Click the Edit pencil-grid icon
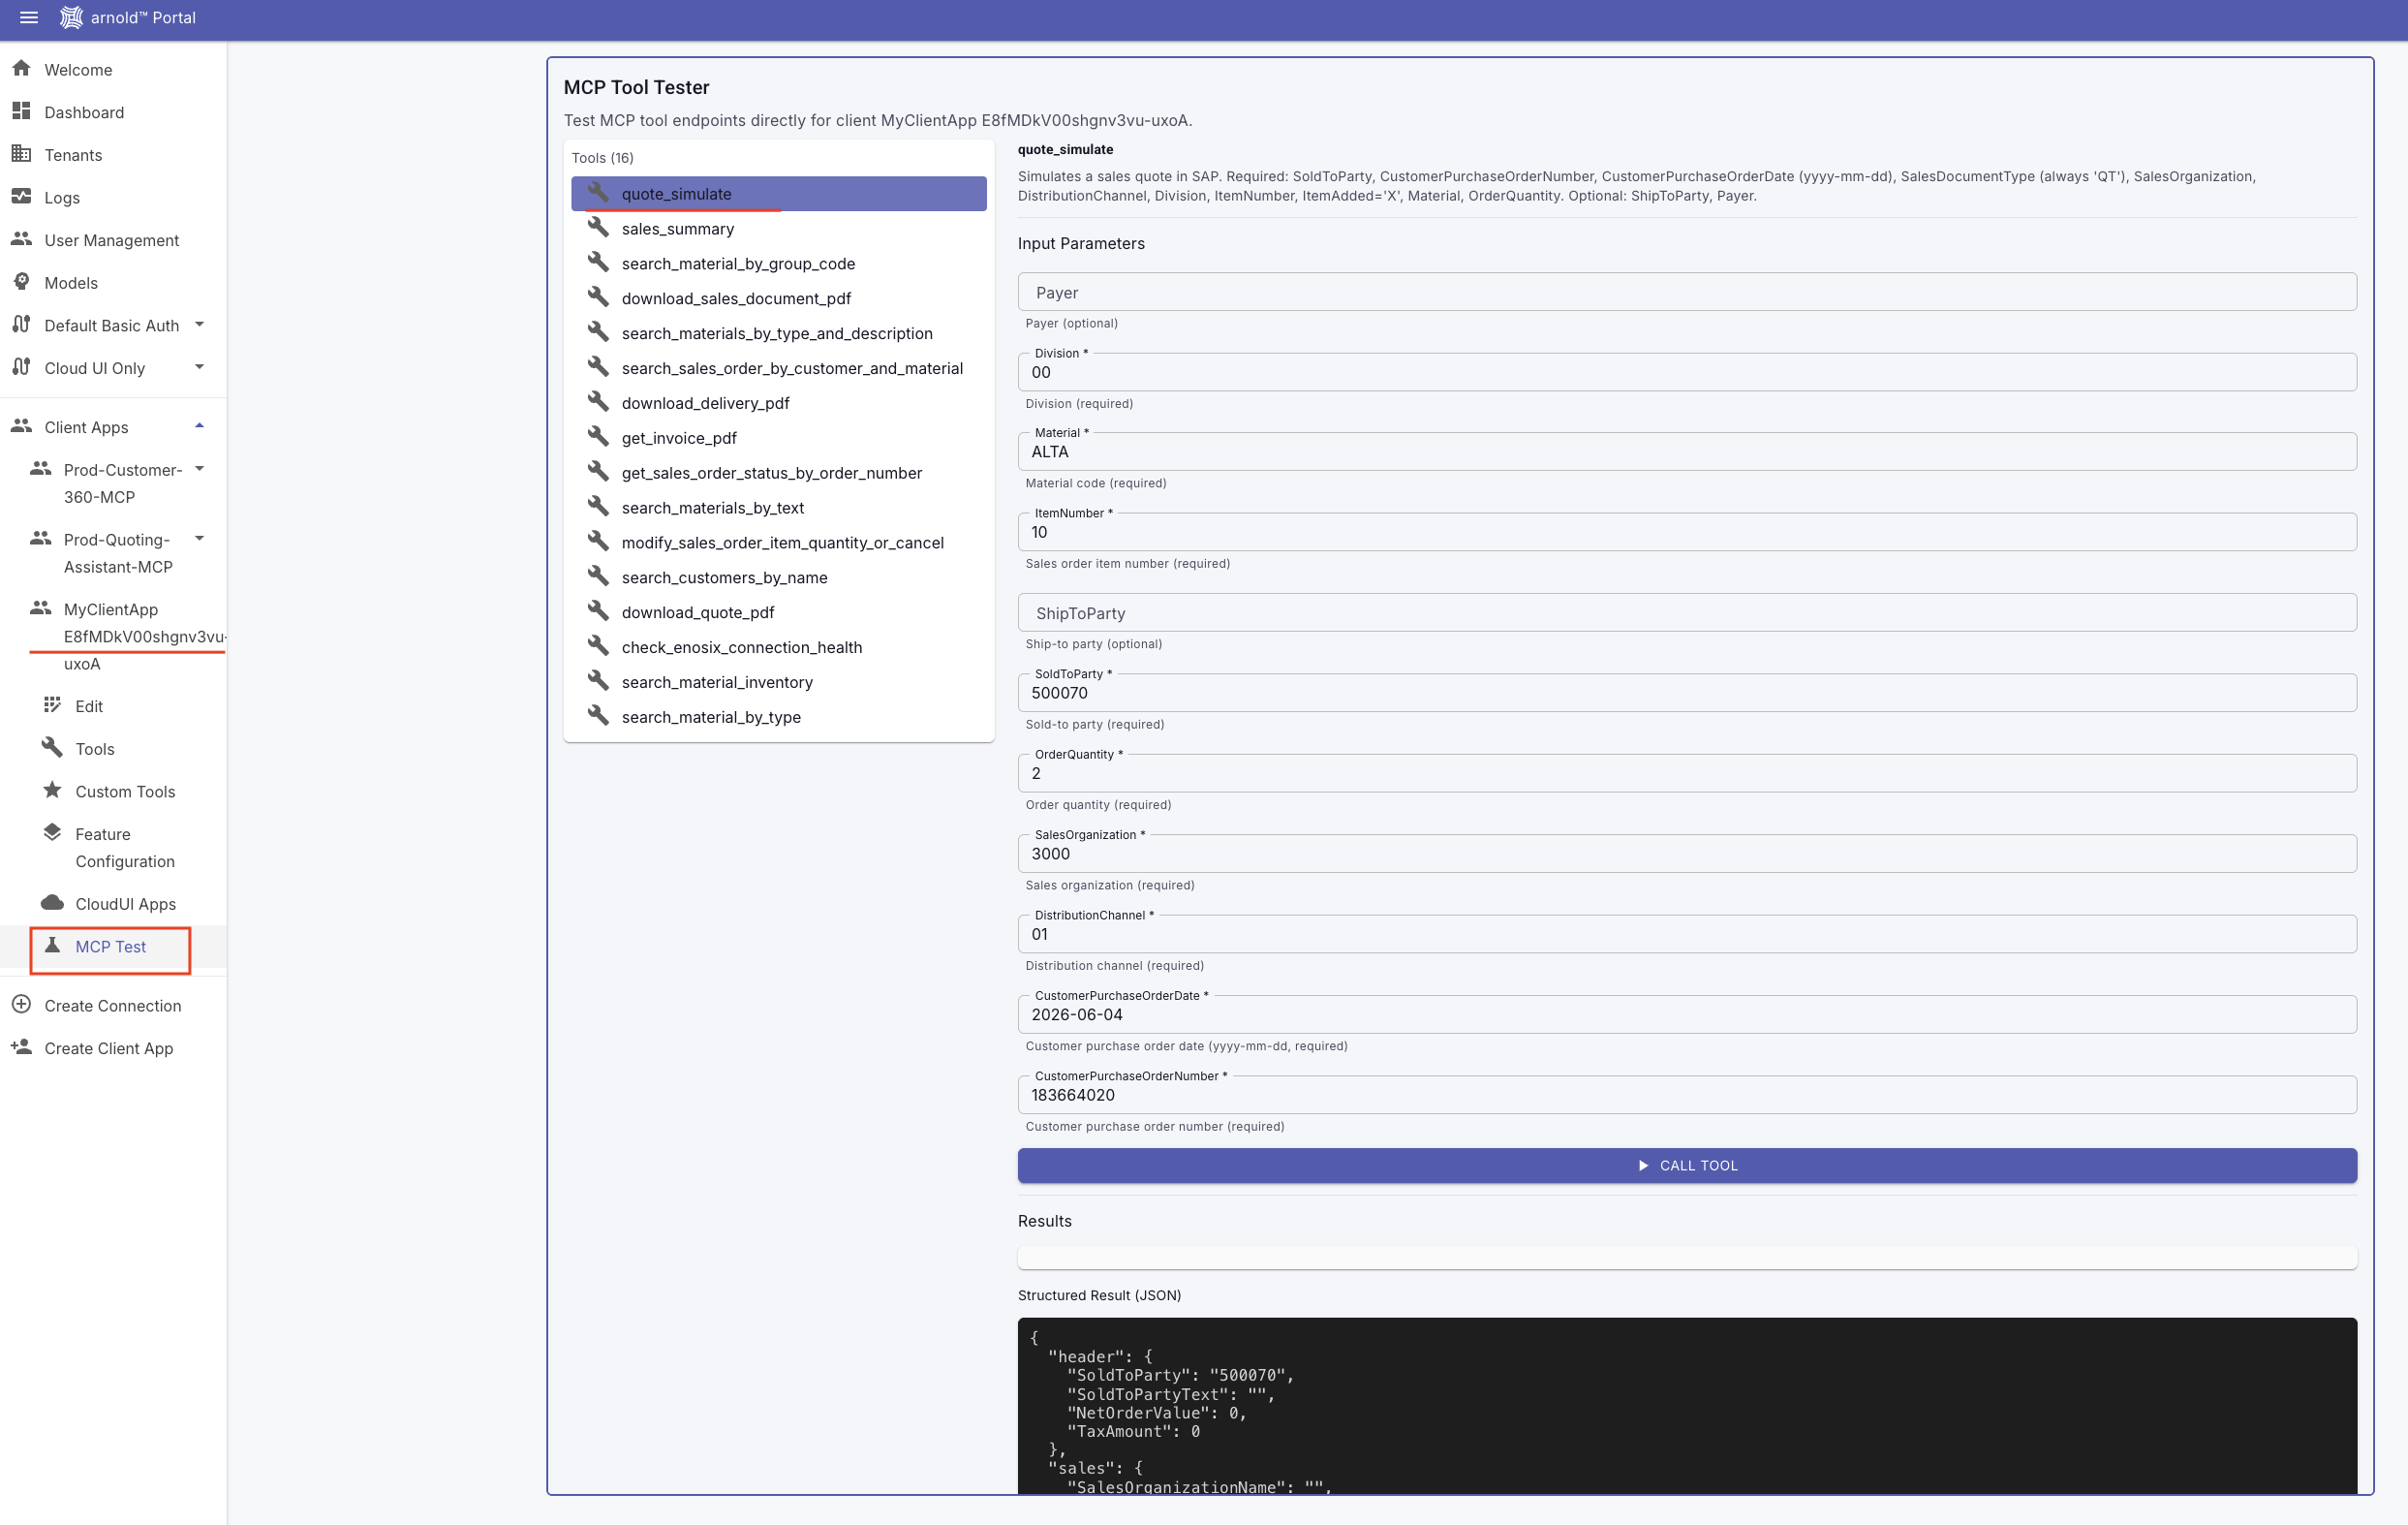Viewport: 2408px width, 1525px height. pyautogui.click(x=52, y=705)
